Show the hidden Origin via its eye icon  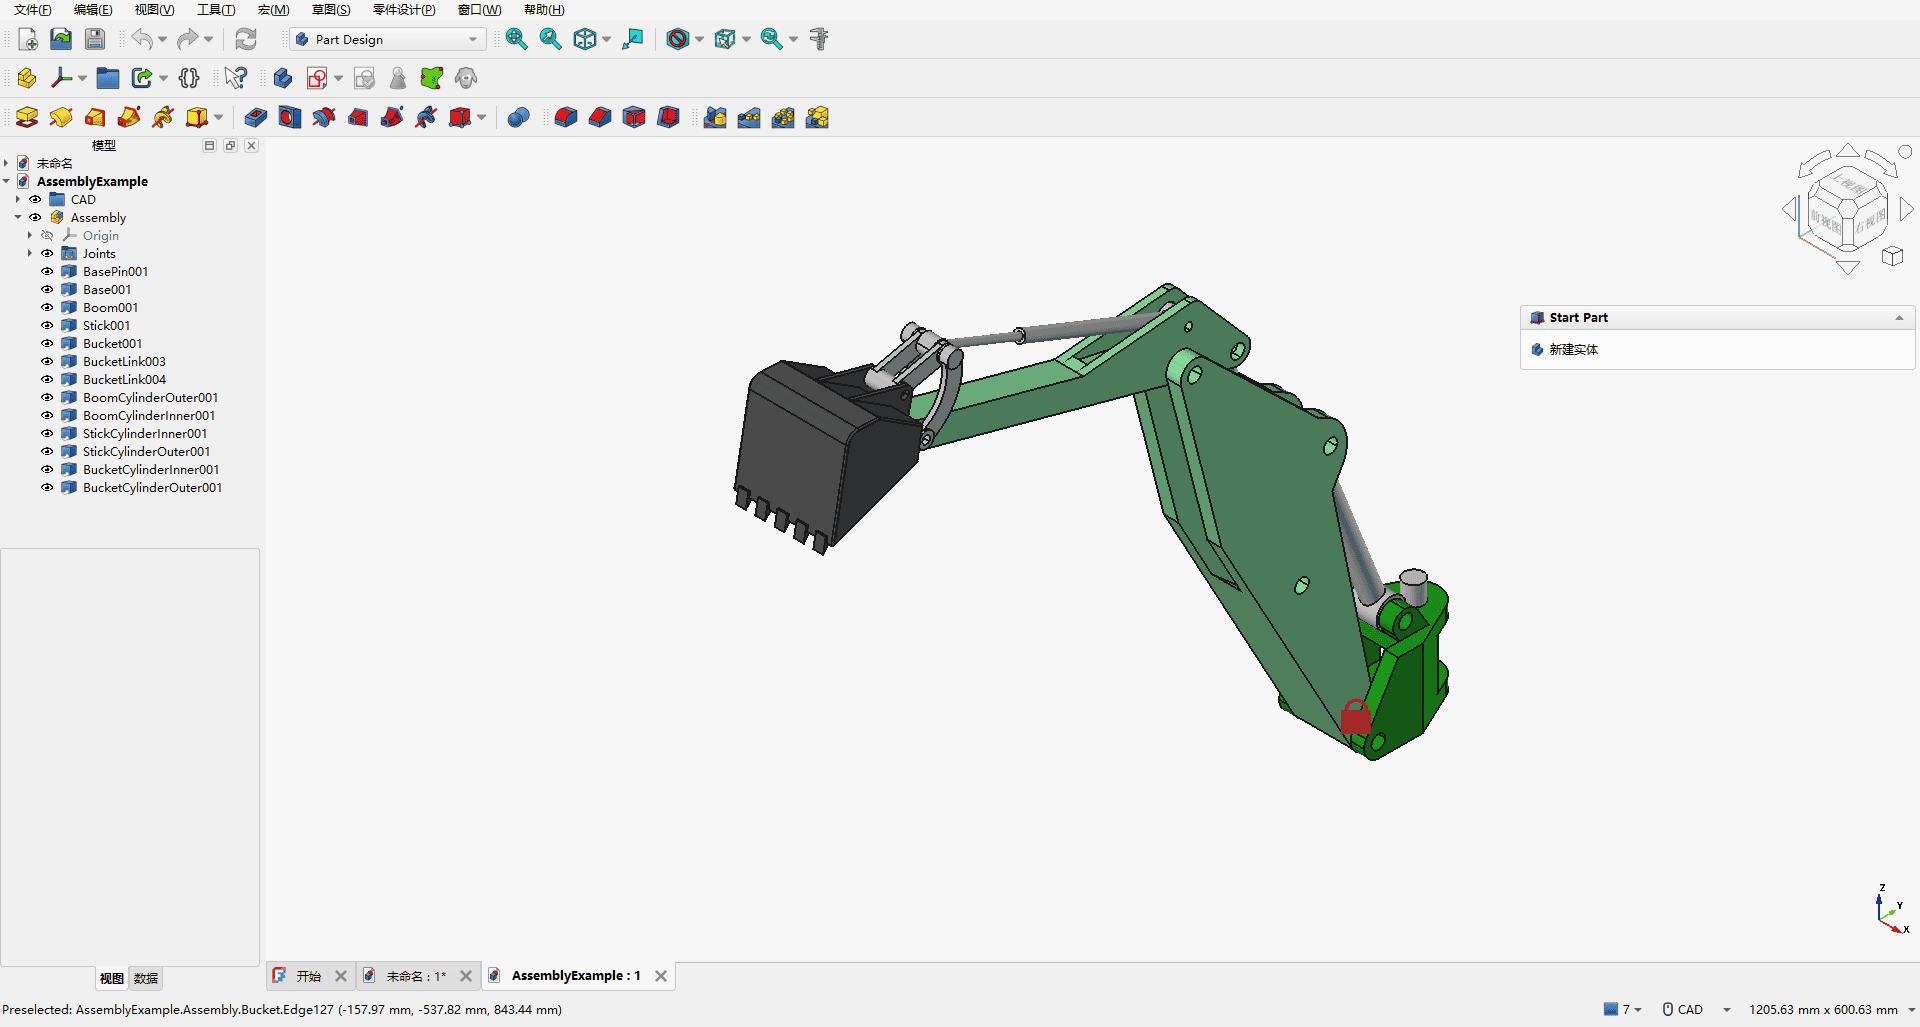pos(47,235)
